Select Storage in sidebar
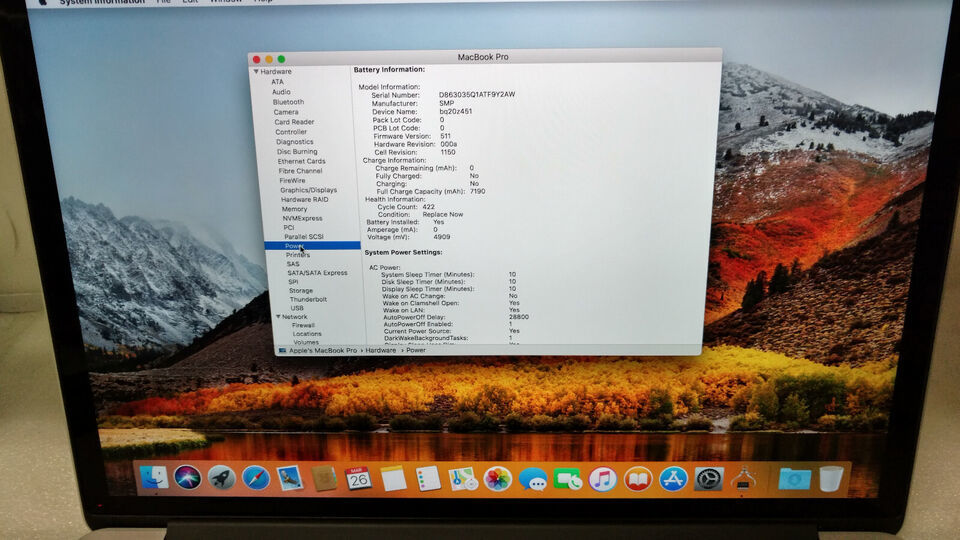The width and height of the screenshot is (960, 540). 301,290
